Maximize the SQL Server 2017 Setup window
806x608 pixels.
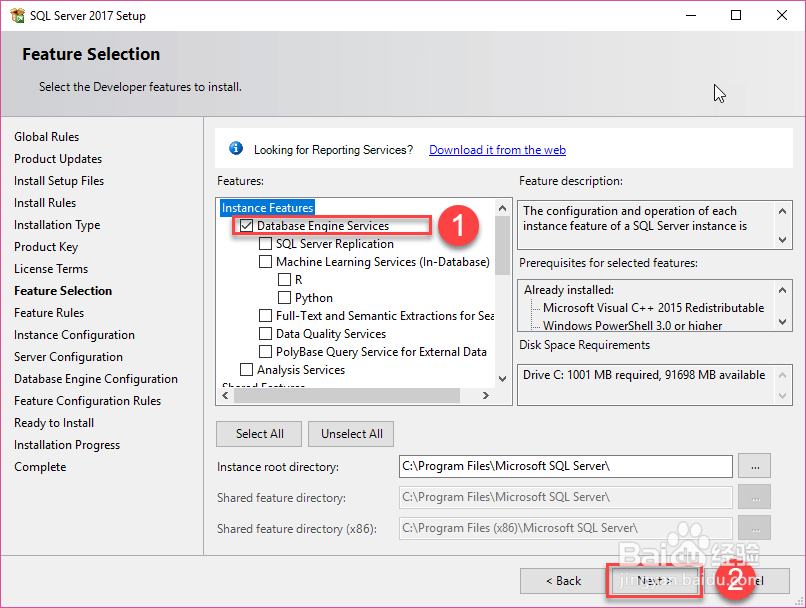(x=736, y=15)
